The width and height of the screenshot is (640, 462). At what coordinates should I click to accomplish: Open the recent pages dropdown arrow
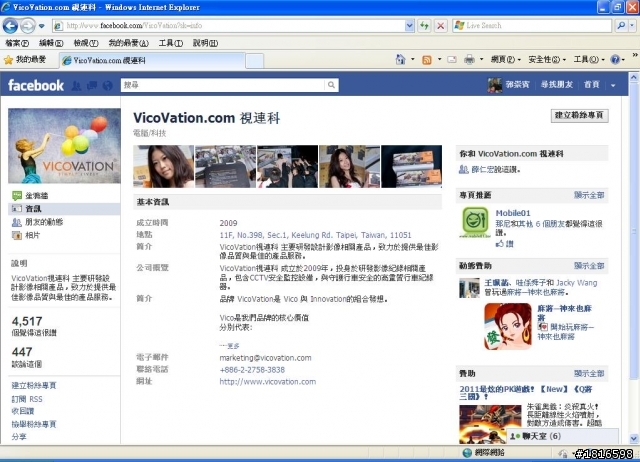42,26
